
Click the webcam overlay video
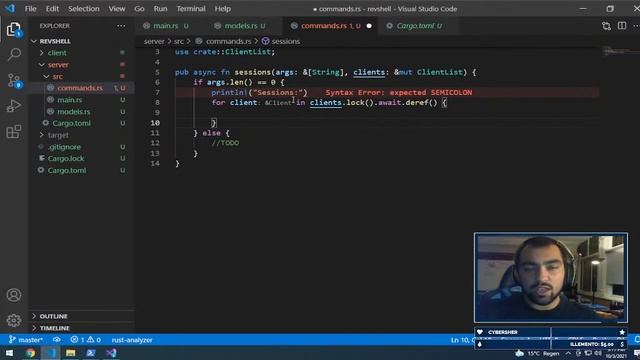coord(551,278)
